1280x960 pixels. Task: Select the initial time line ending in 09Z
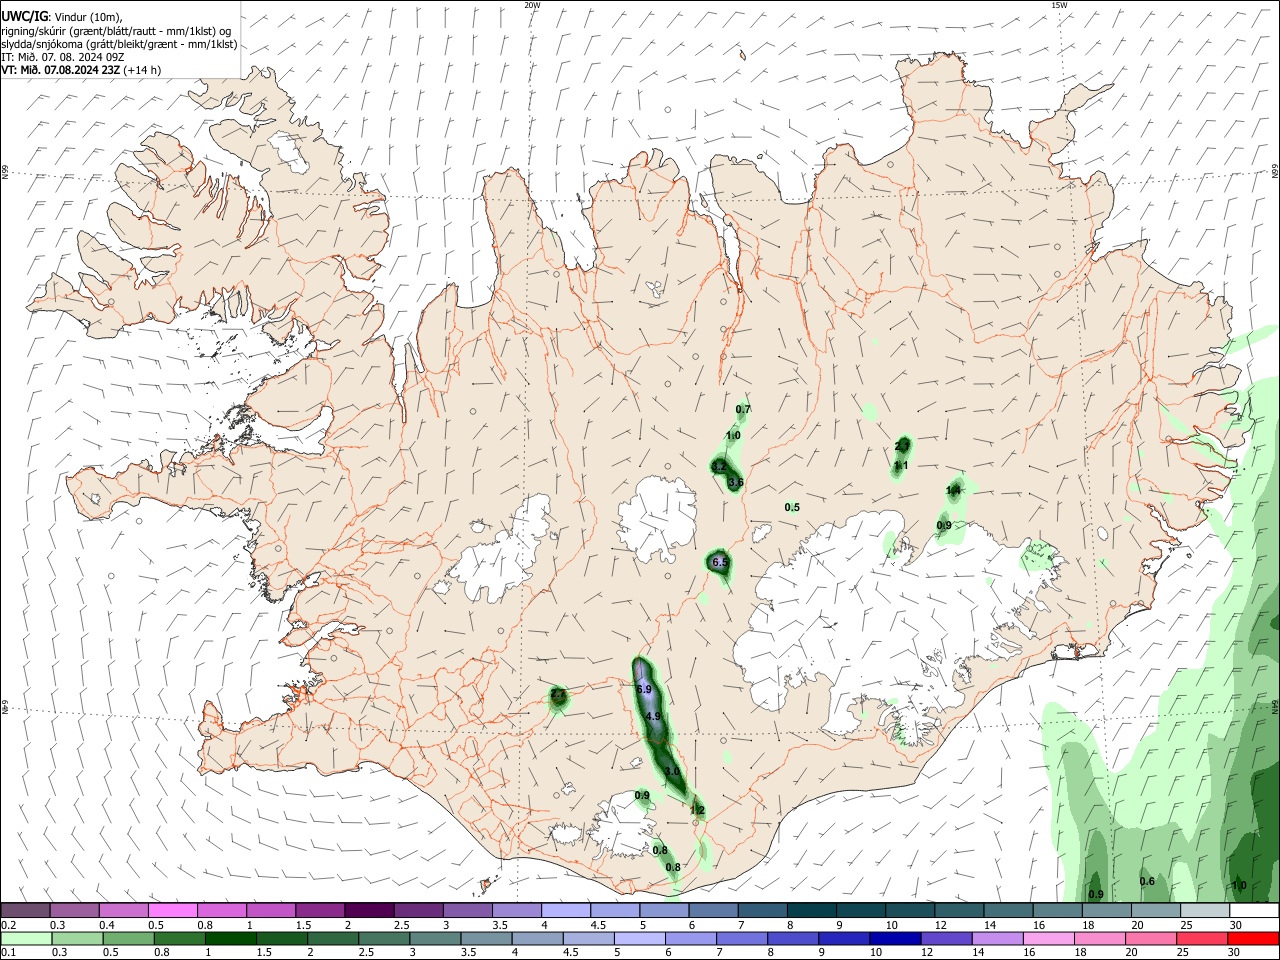pyautogui.click(x=62, y=57)
